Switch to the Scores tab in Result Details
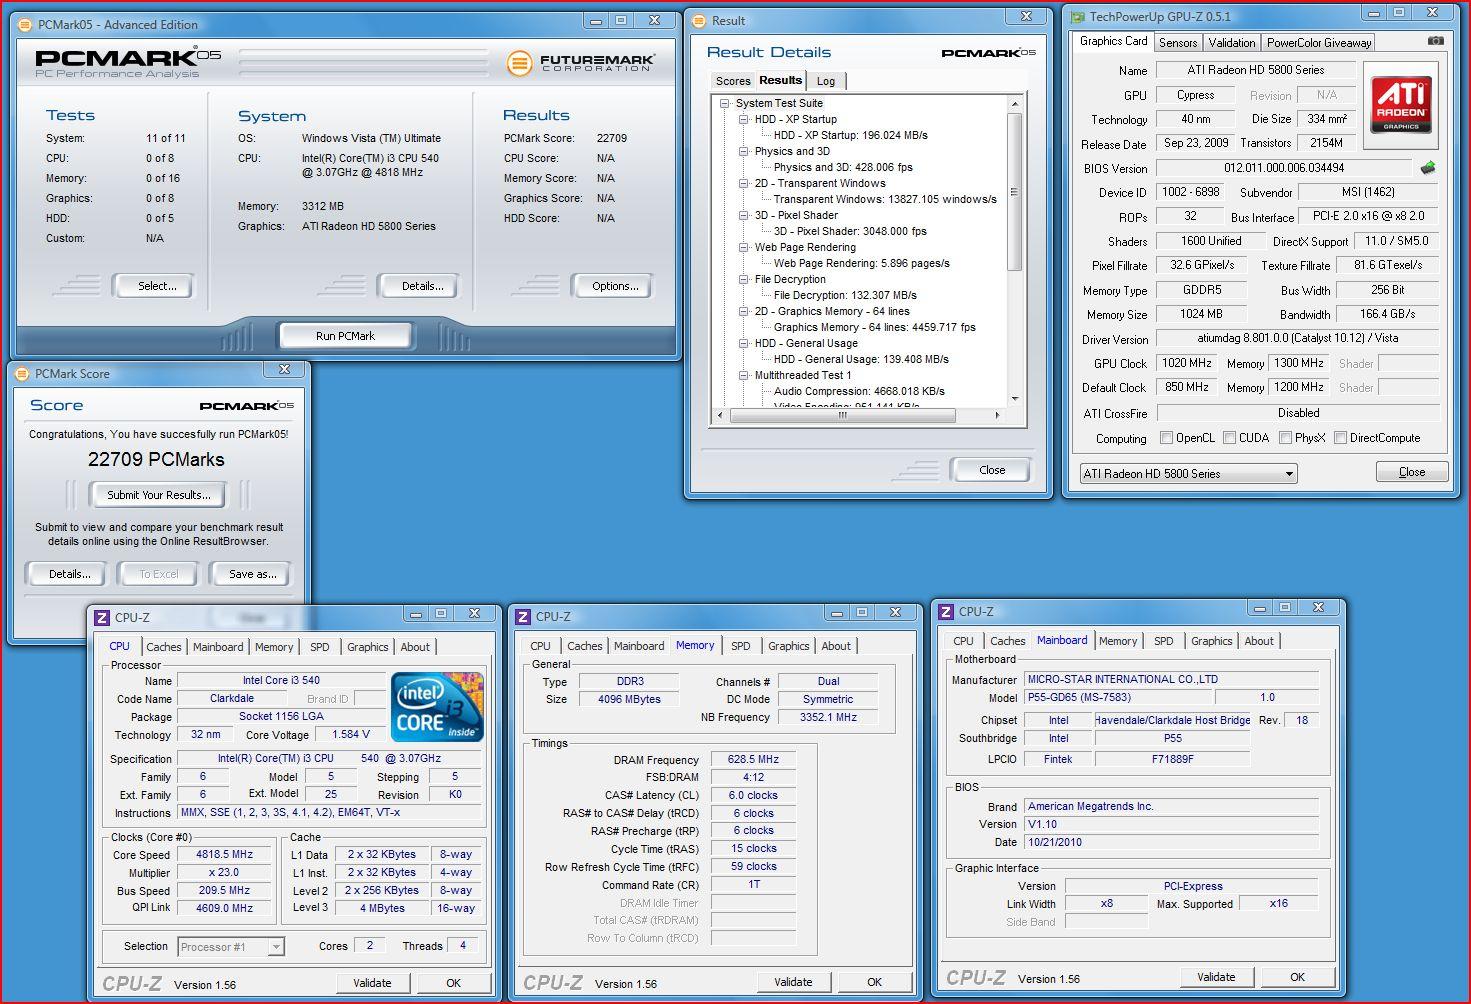 [733, 81]
